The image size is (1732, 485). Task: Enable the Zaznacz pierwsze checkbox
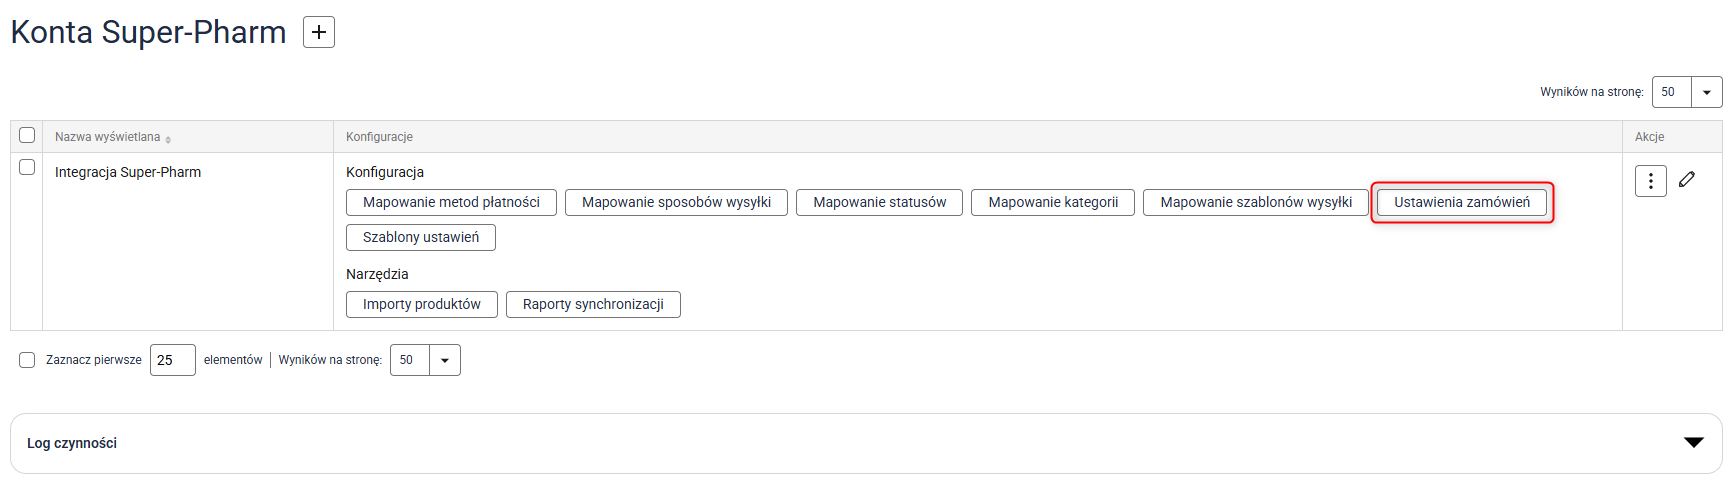coord(27,360)
